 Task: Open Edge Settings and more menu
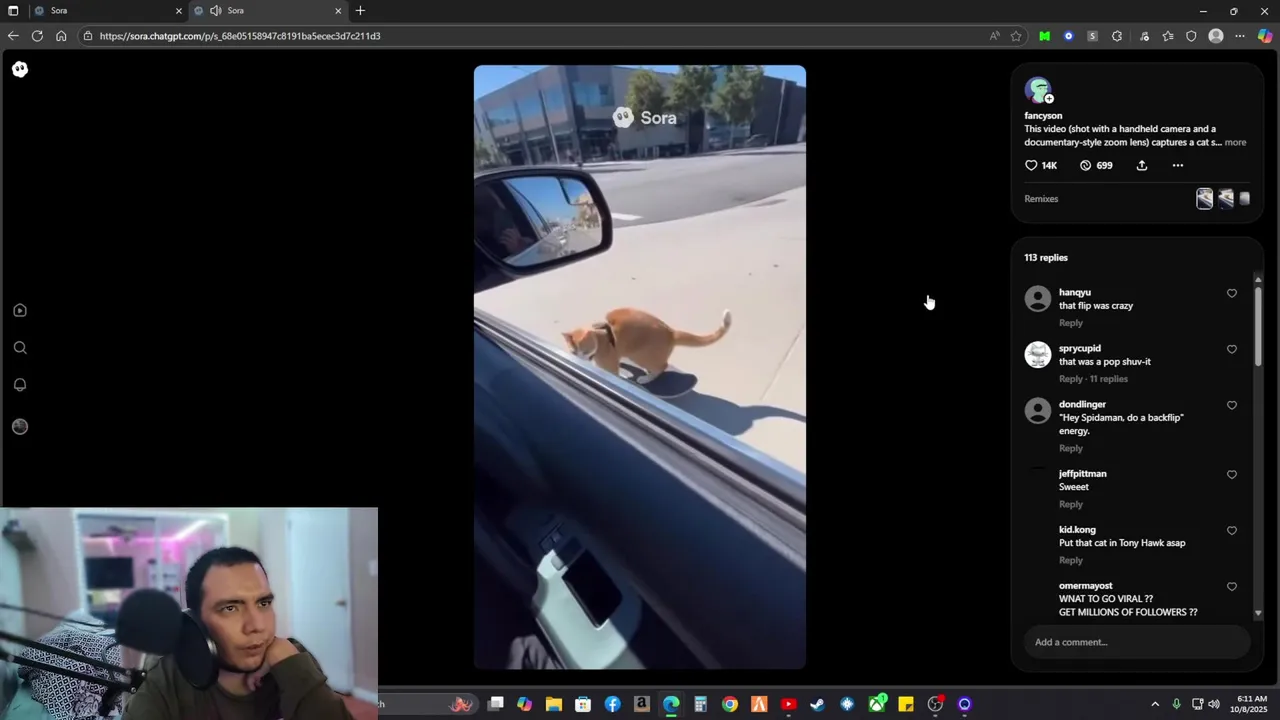[1240, 36]
